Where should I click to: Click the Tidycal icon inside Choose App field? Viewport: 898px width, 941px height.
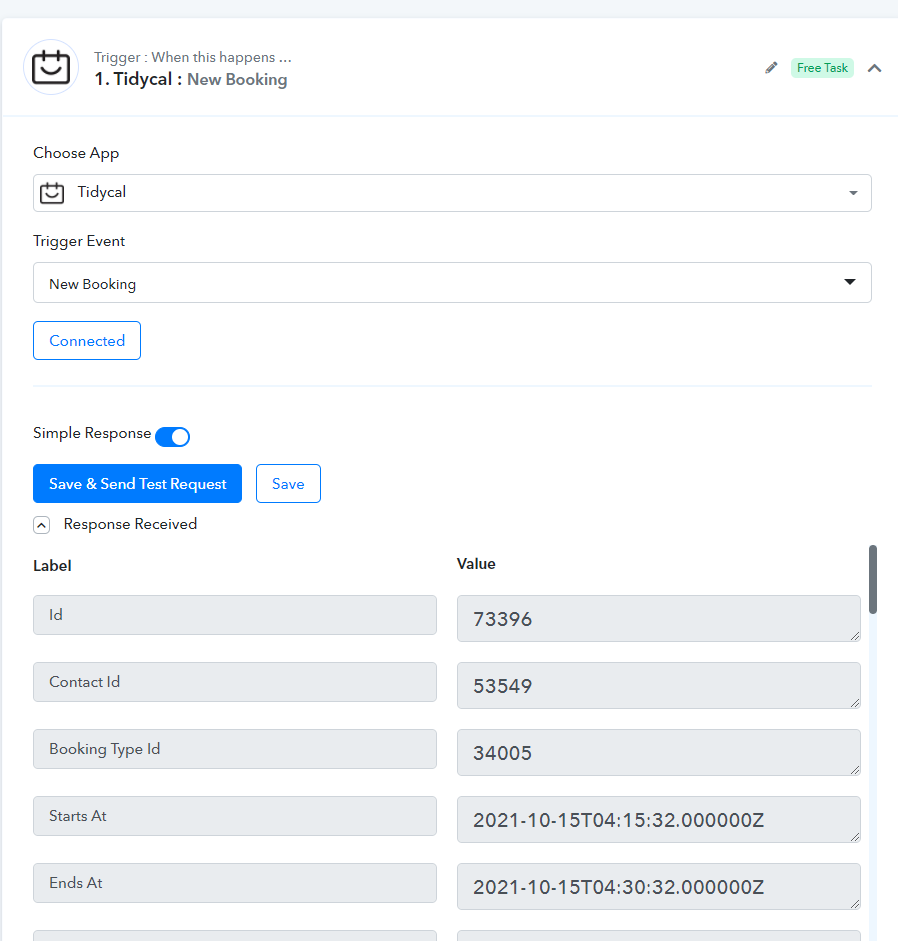pyautogui.click(x=52, y=193)
